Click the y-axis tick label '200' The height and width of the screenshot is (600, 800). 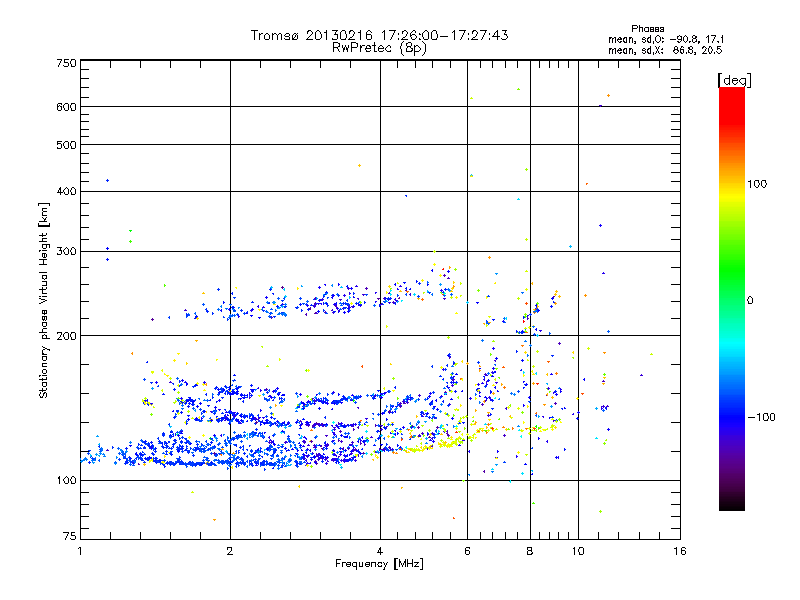click(66, 336)
